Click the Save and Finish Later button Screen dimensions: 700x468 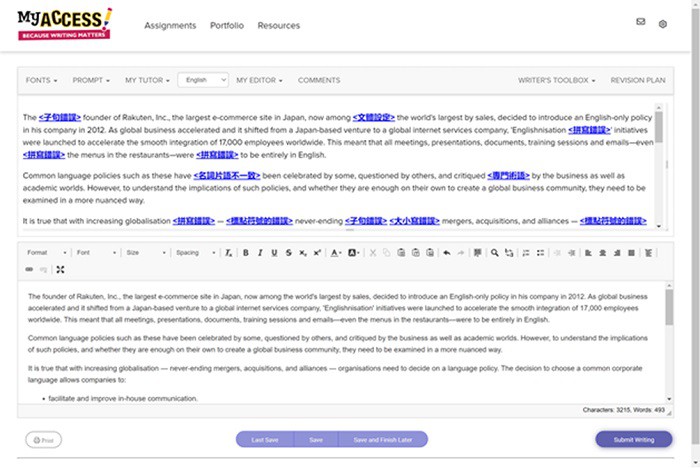pyautogui.click(x=382, y=439)
